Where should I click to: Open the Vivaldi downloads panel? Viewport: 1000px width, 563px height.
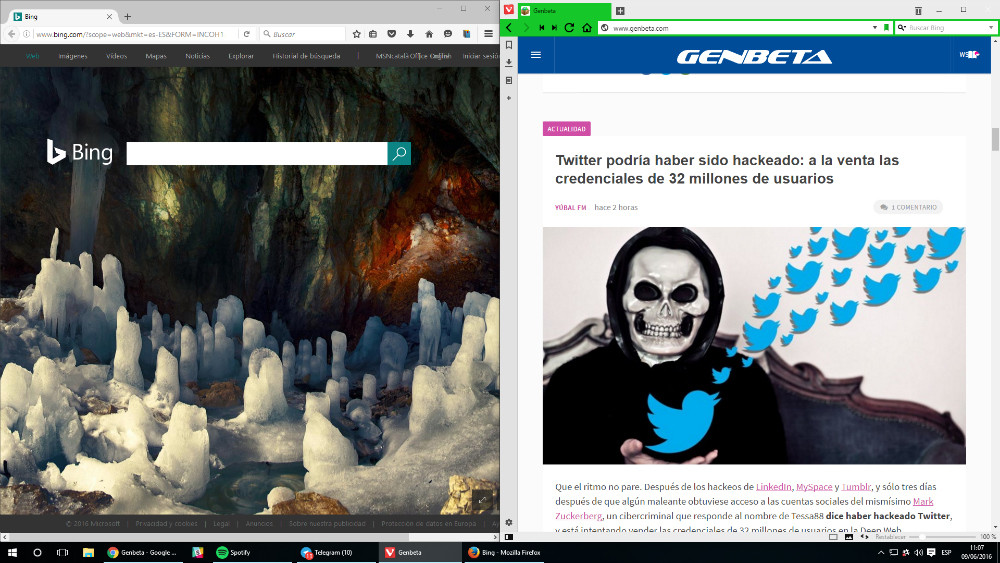[508, 62]
